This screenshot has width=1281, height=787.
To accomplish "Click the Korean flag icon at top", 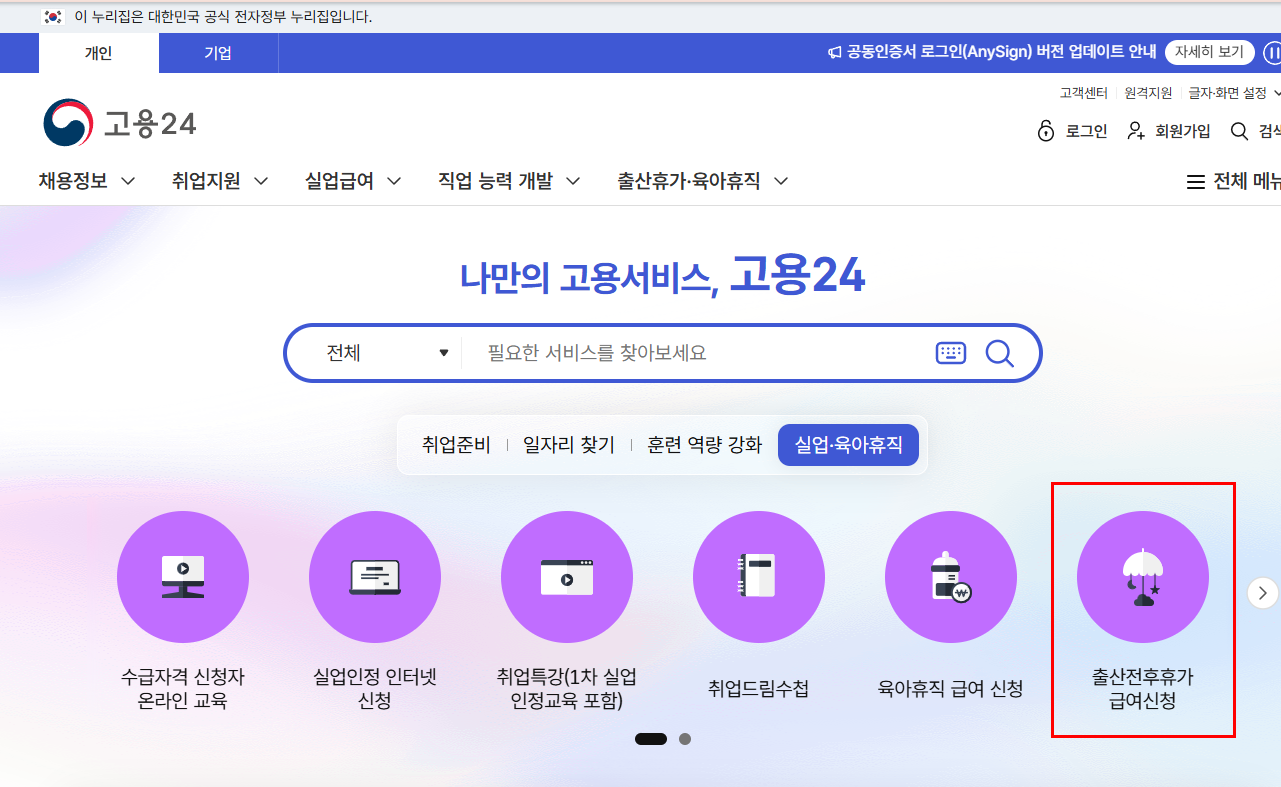I will coord(54,16).
